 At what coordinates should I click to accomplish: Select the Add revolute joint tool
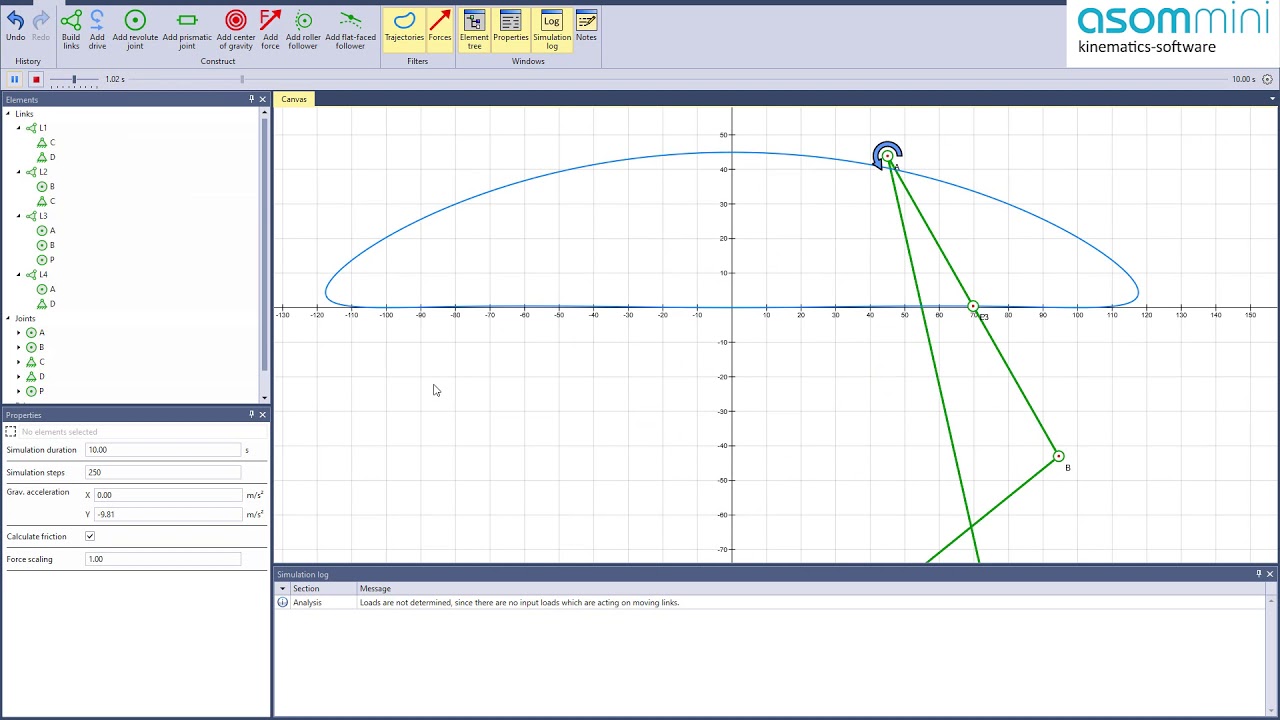135,30
